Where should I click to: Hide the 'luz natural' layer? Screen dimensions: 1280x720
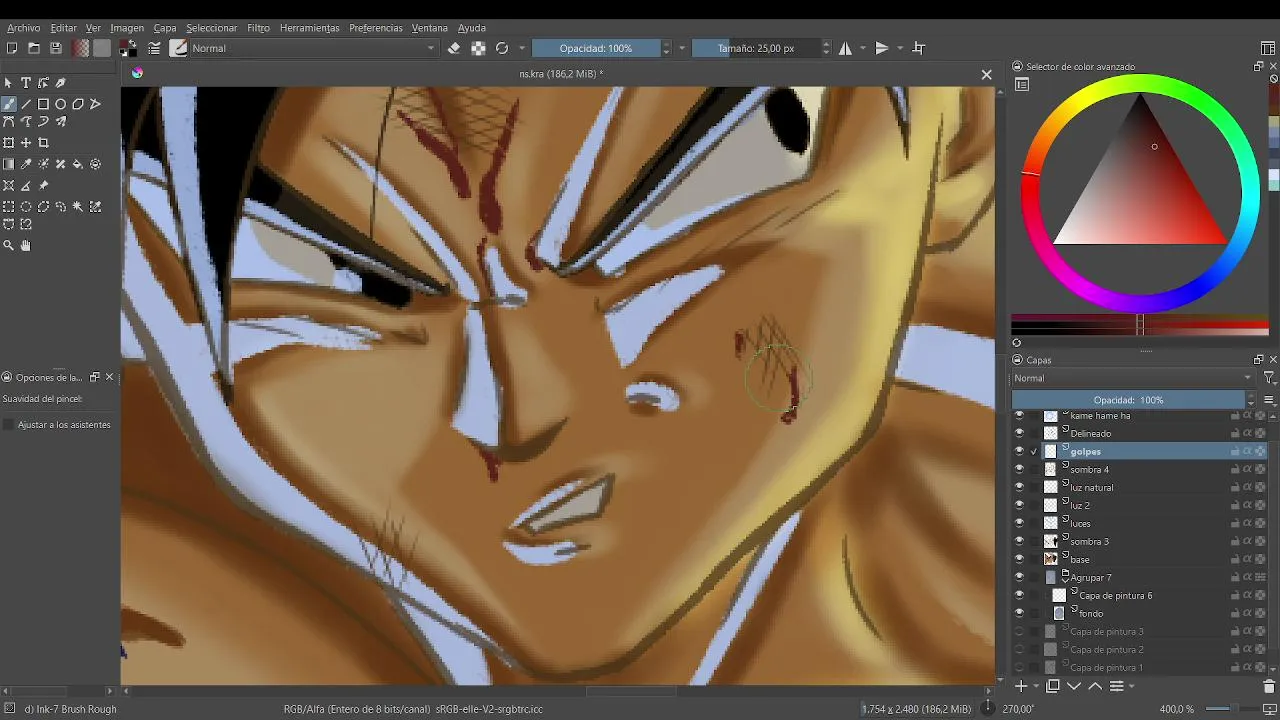point(1019,487)
